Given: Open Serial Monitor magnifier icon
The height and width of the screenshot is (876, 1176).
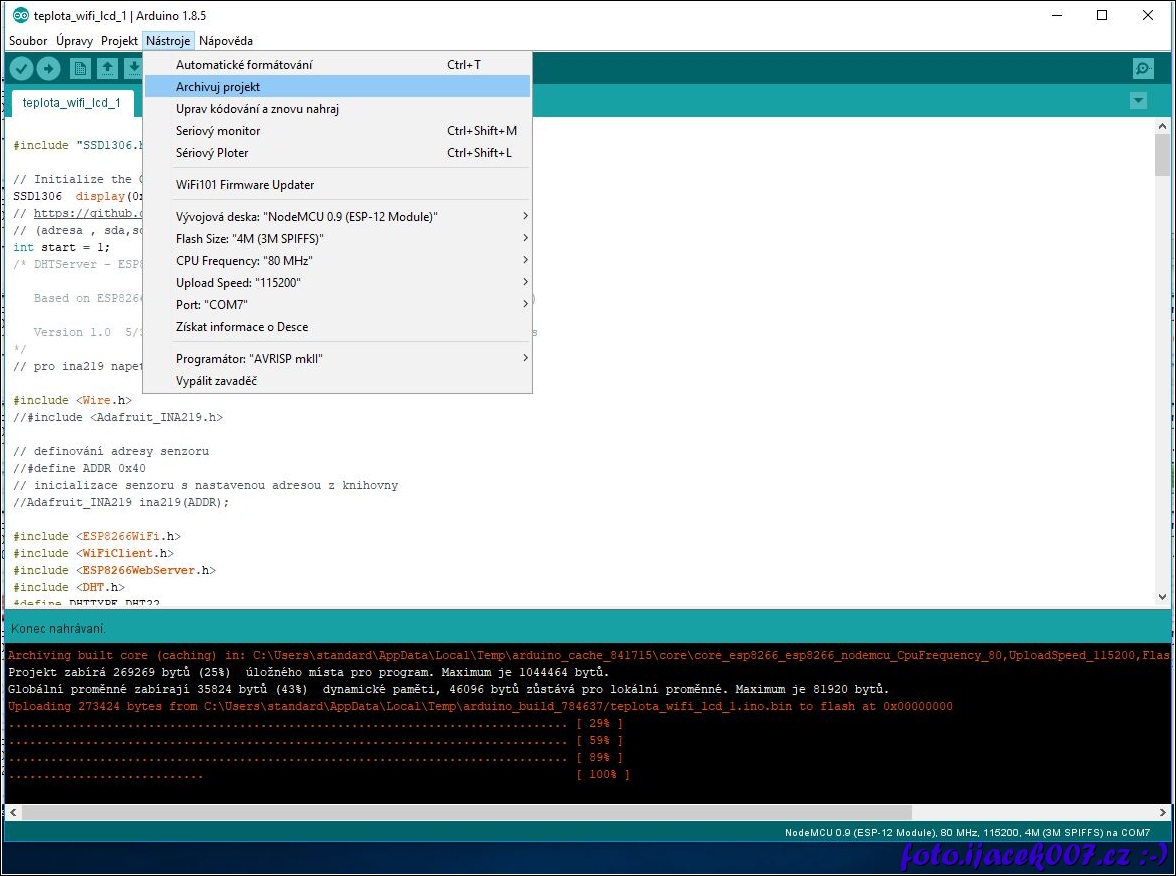Looking at the screenshot, I should coord(1143,68).
